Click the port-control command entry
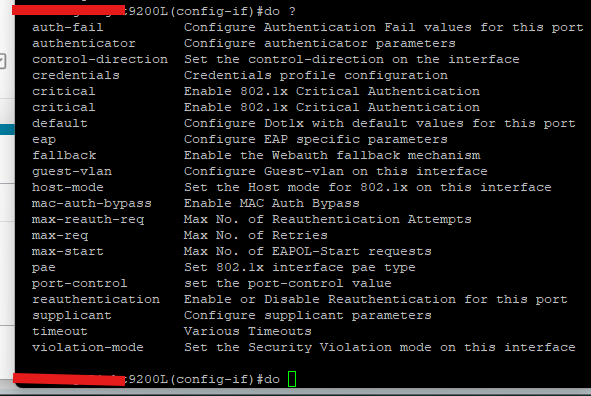Image resolution: width=591 pixels, height=396 pixels. (80, 283)
